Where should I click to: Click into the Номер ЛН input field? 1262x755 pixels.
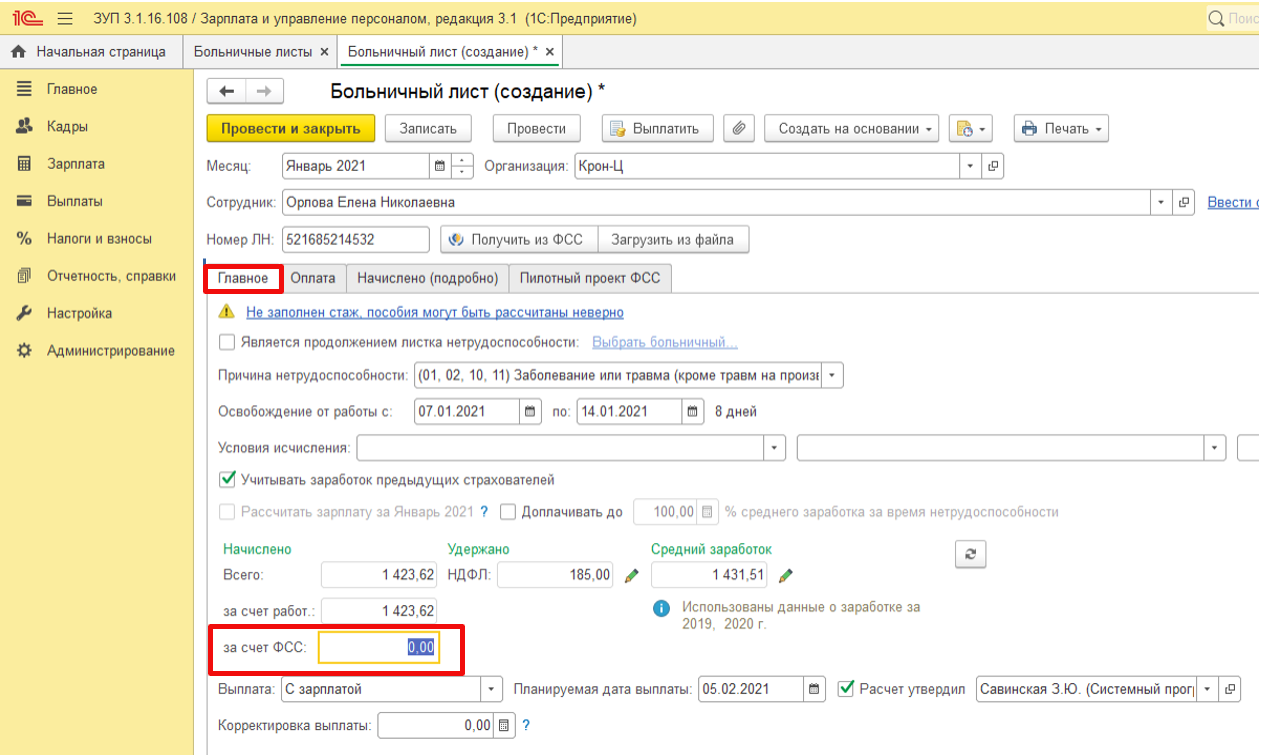point(355,240)
